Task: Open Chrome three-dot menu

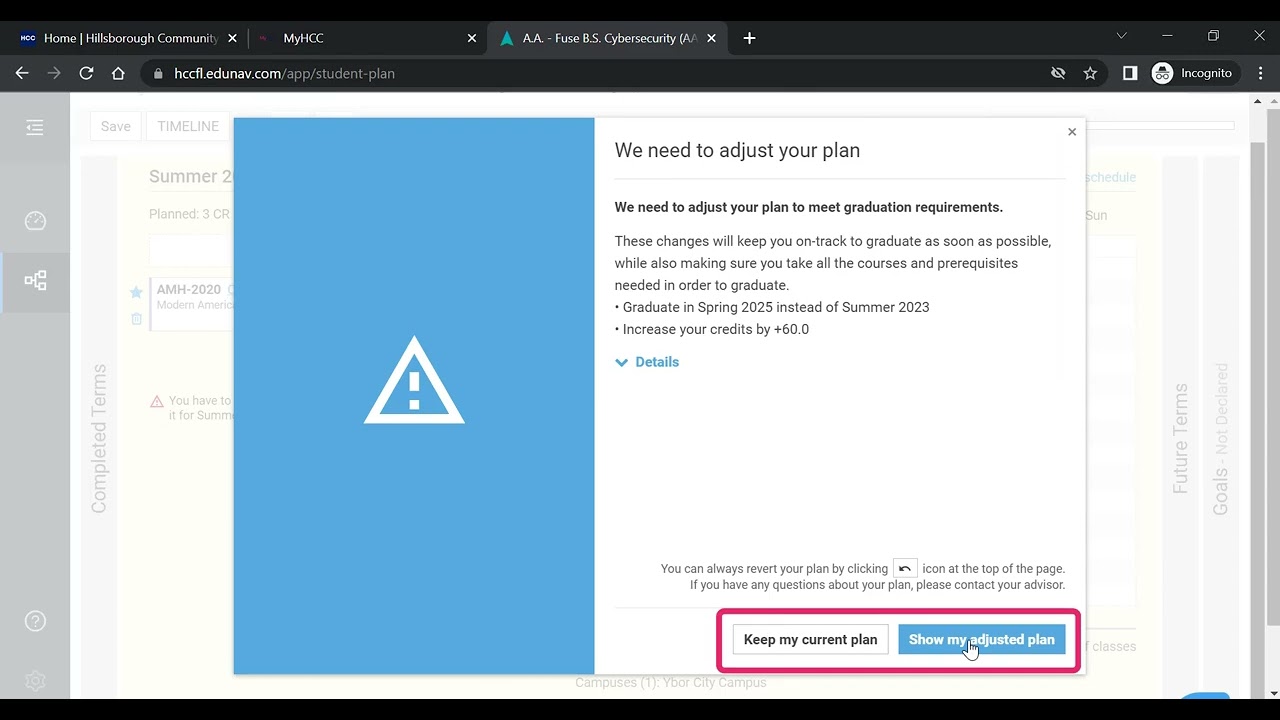Action: coord(1260,73)
